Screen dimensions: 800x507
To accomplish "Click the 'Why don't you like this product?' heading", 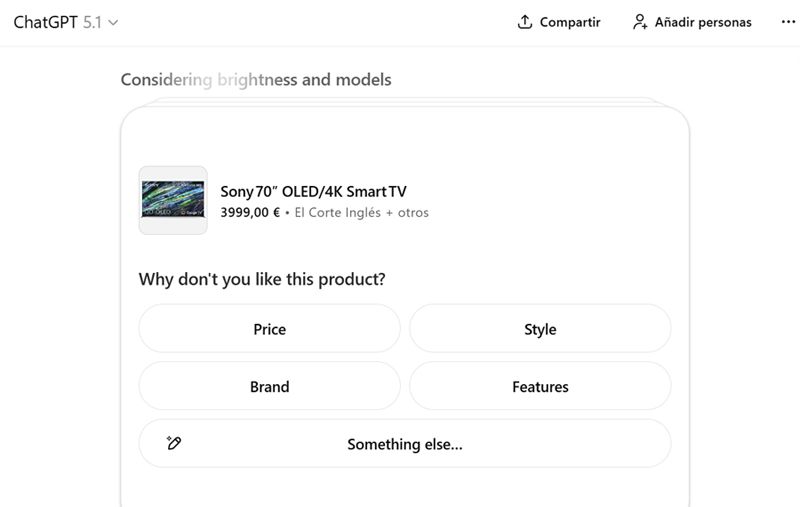I will click(x=262, y=279).
